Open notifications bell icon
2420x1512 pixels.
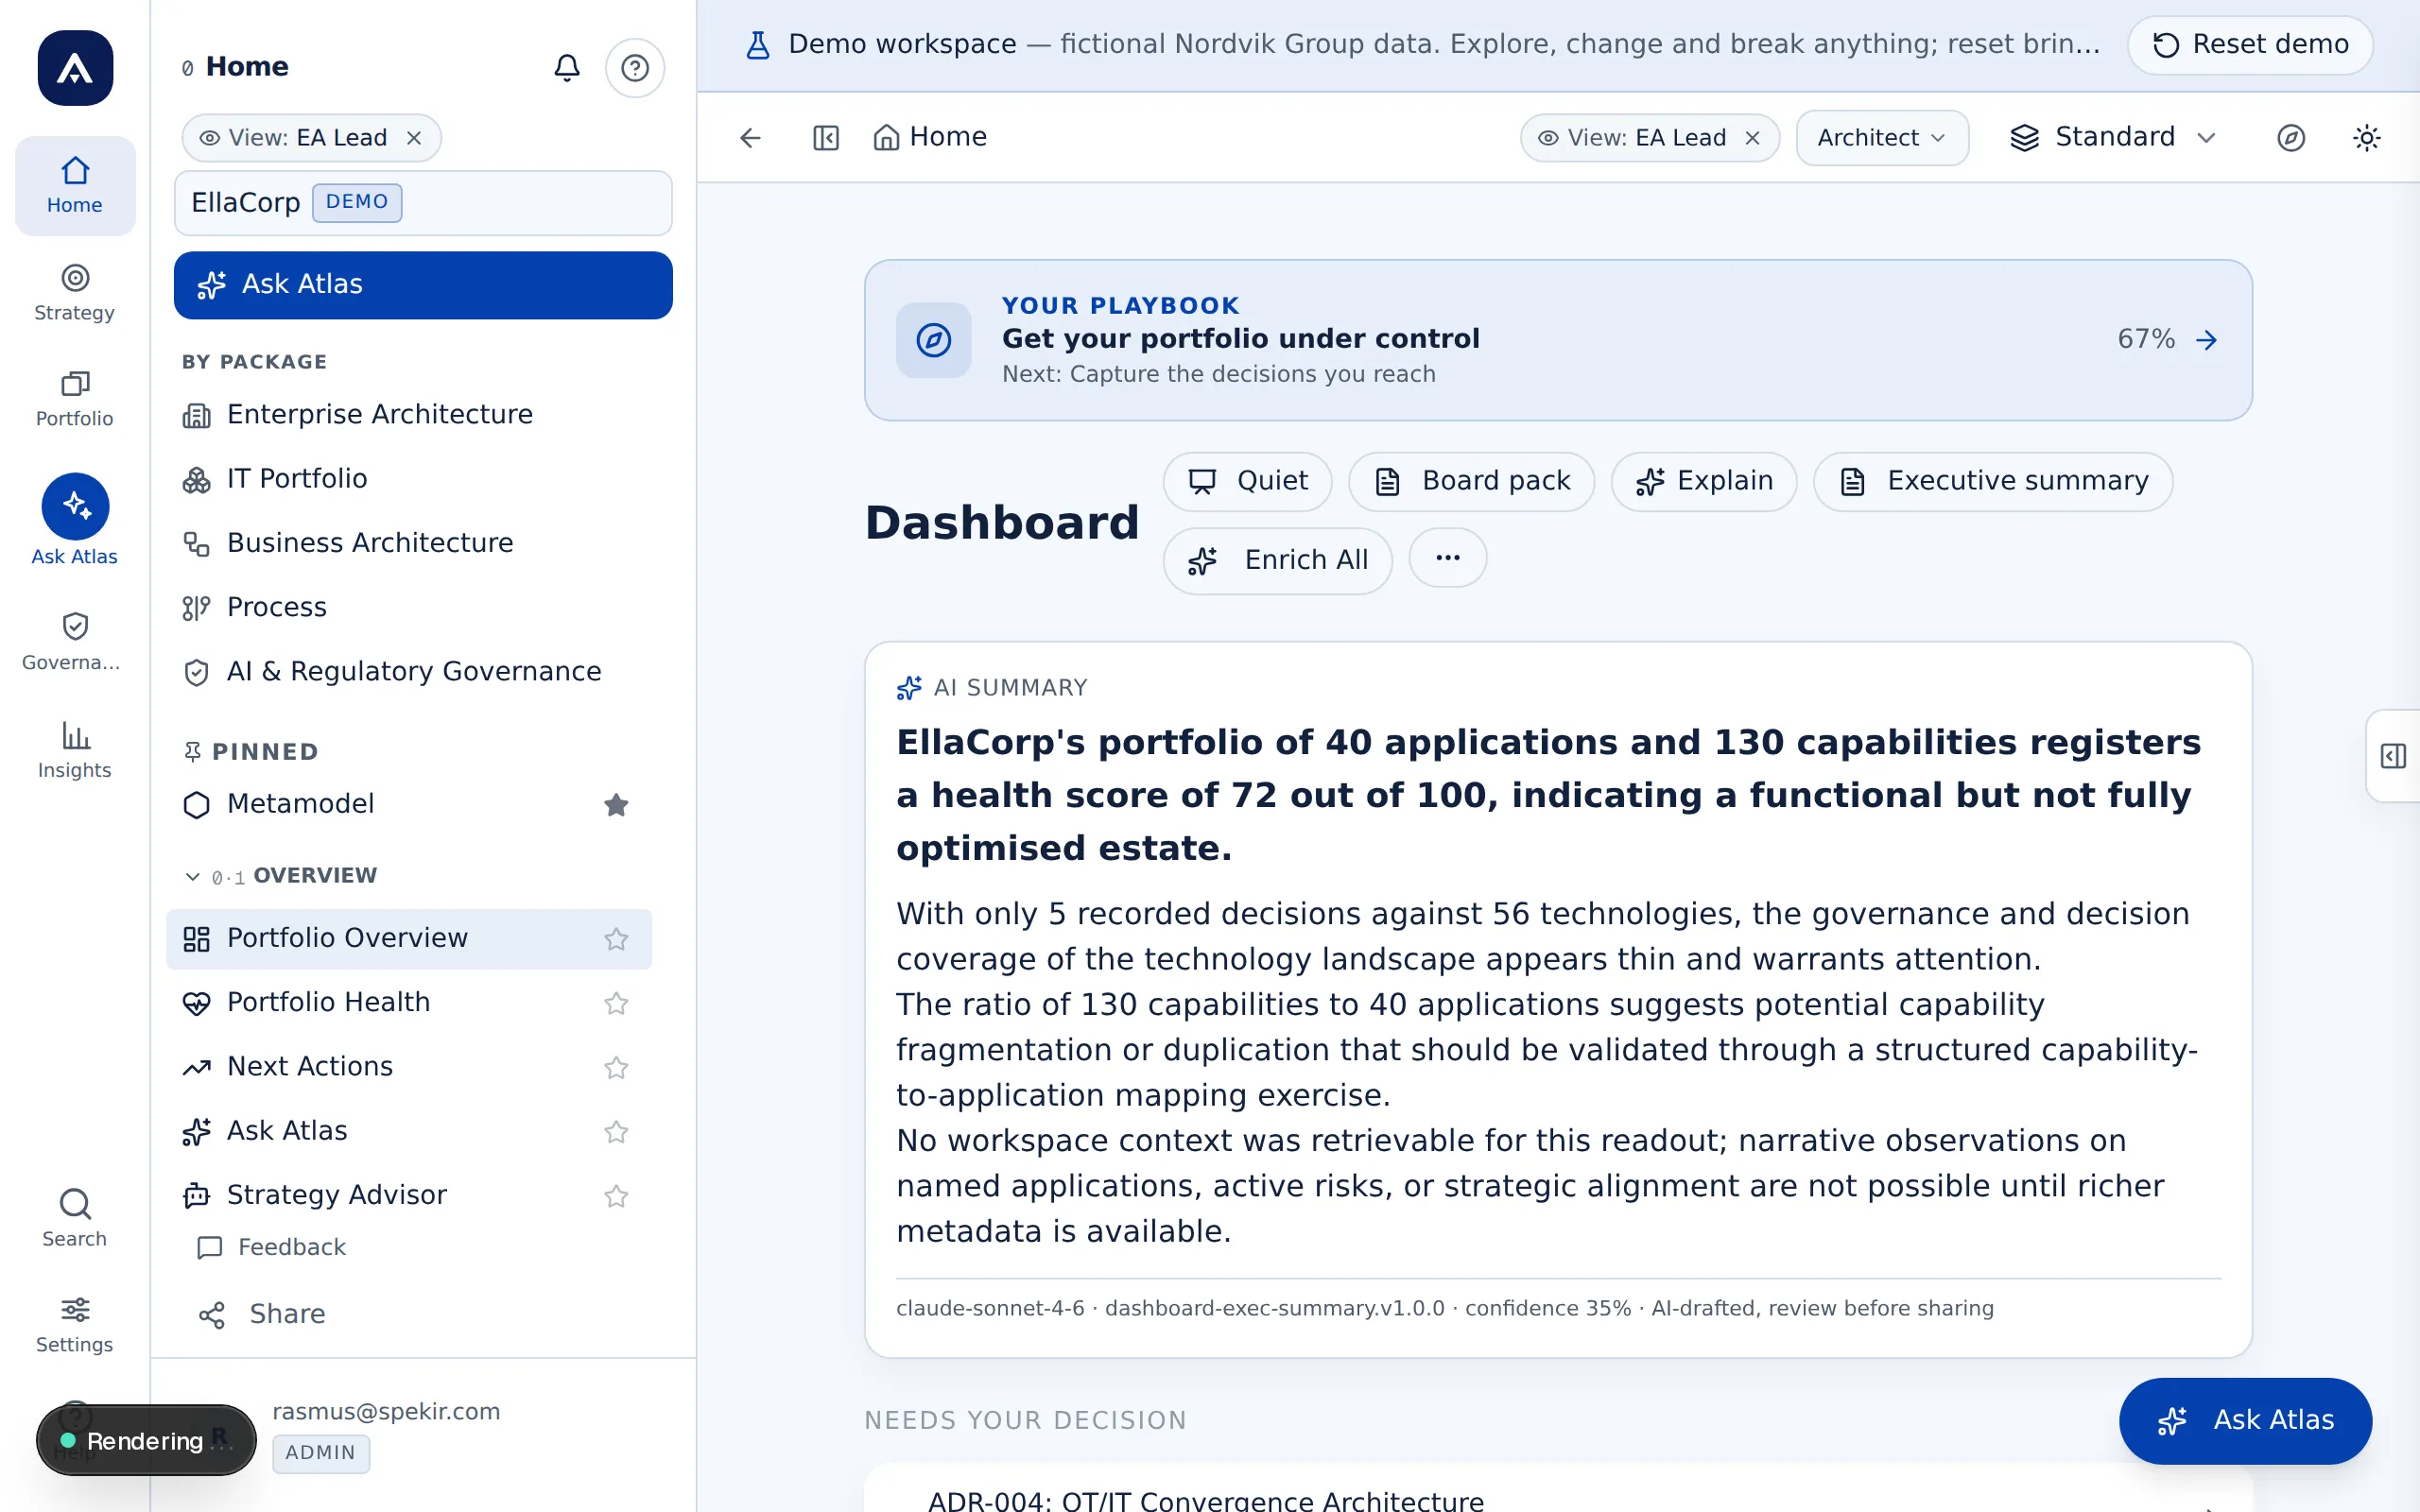click(567, 67)
